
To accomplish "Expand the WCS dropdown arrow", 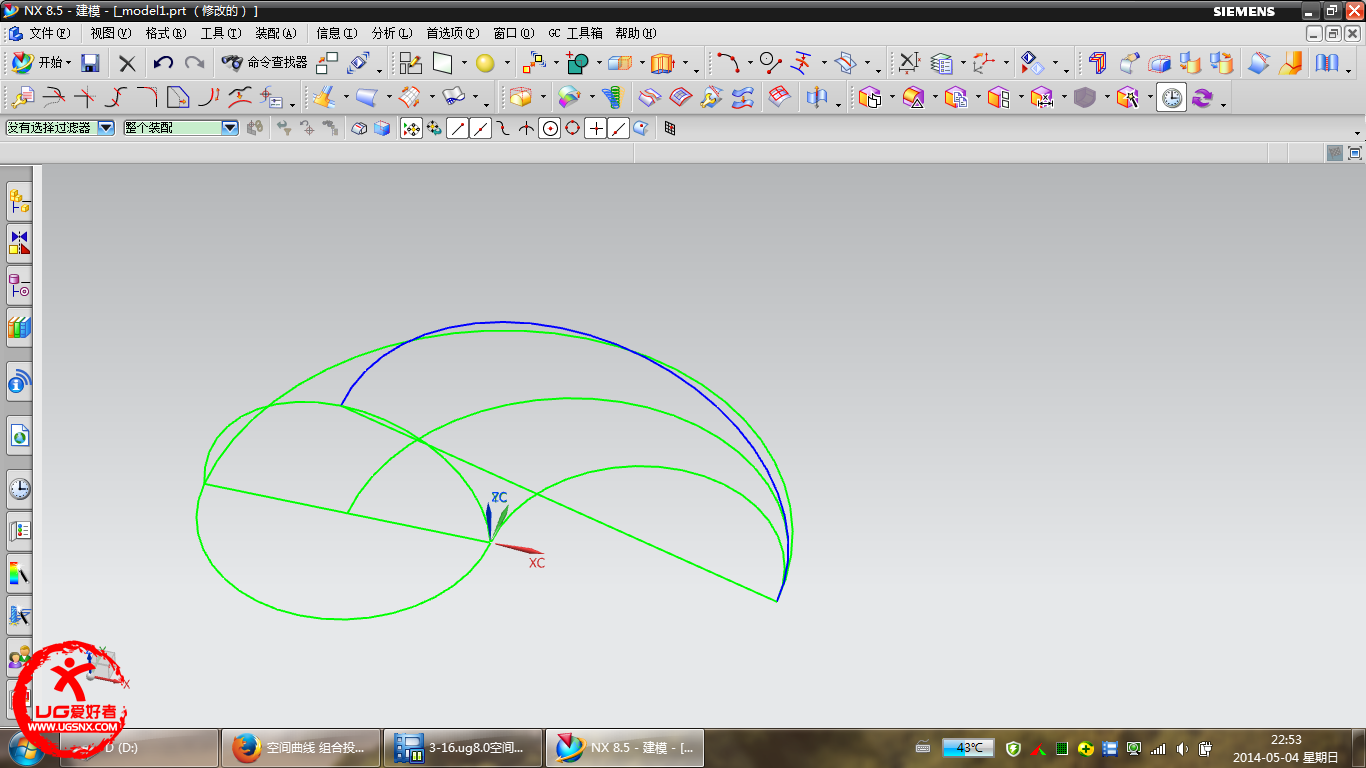I will [x=1005, y=64].
